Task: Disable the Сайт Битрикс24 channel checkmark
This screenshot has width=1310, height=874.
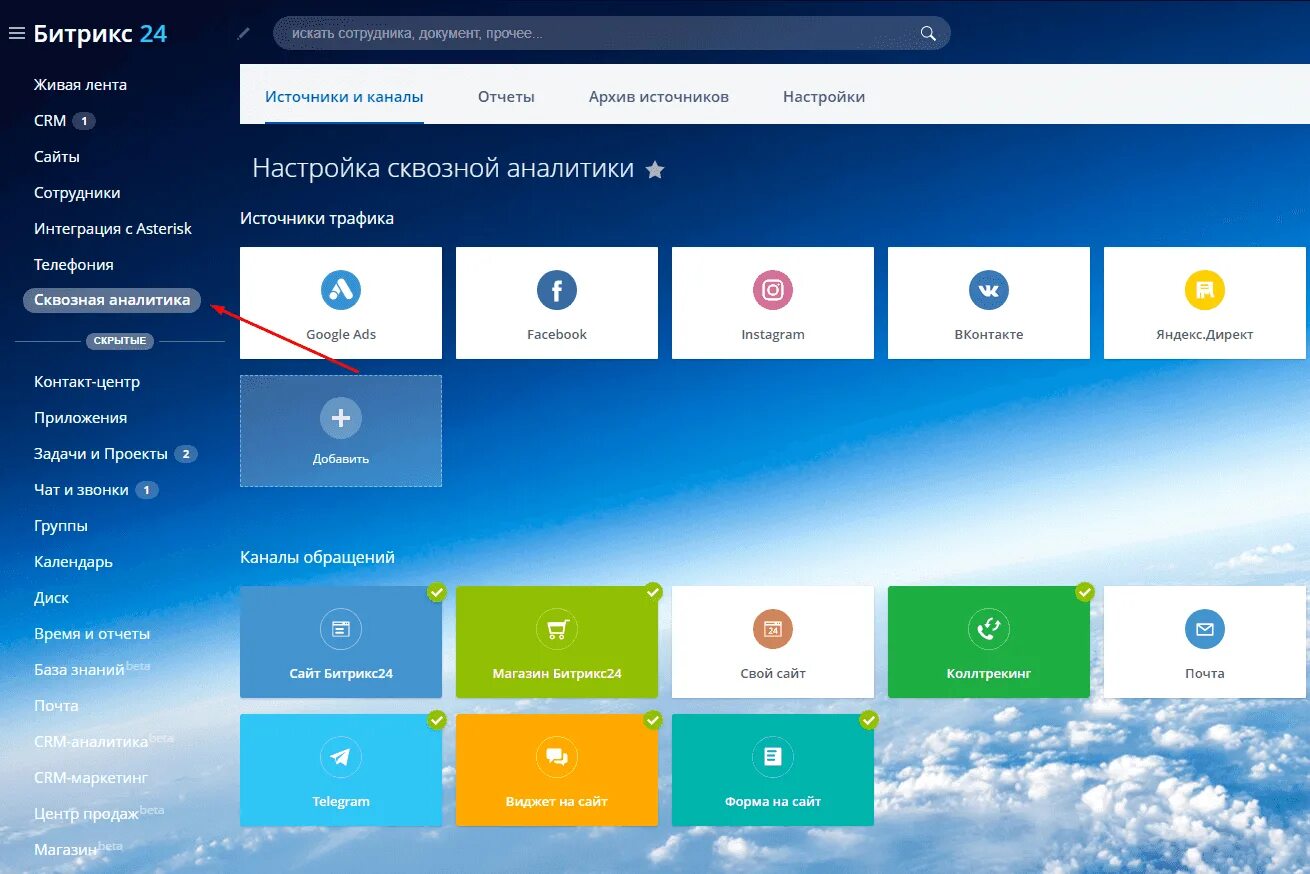Action: click(436, 593)
